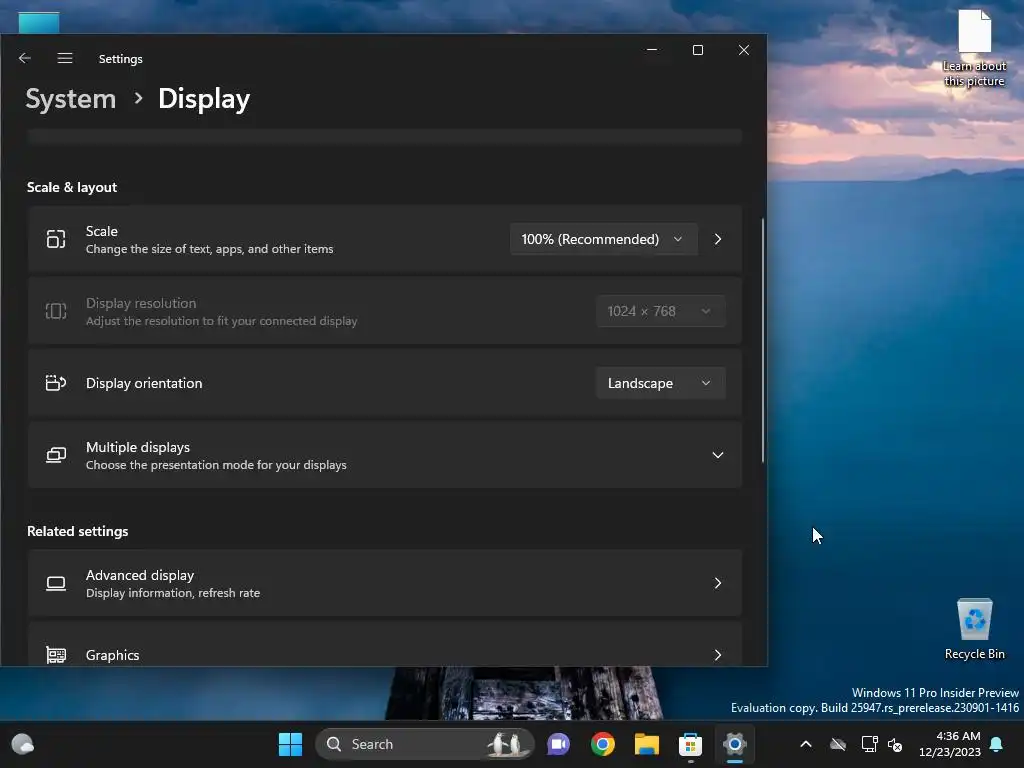The image size is (1024, 768).
Task: Click the Display orientation label
Action: pos(144,383)
